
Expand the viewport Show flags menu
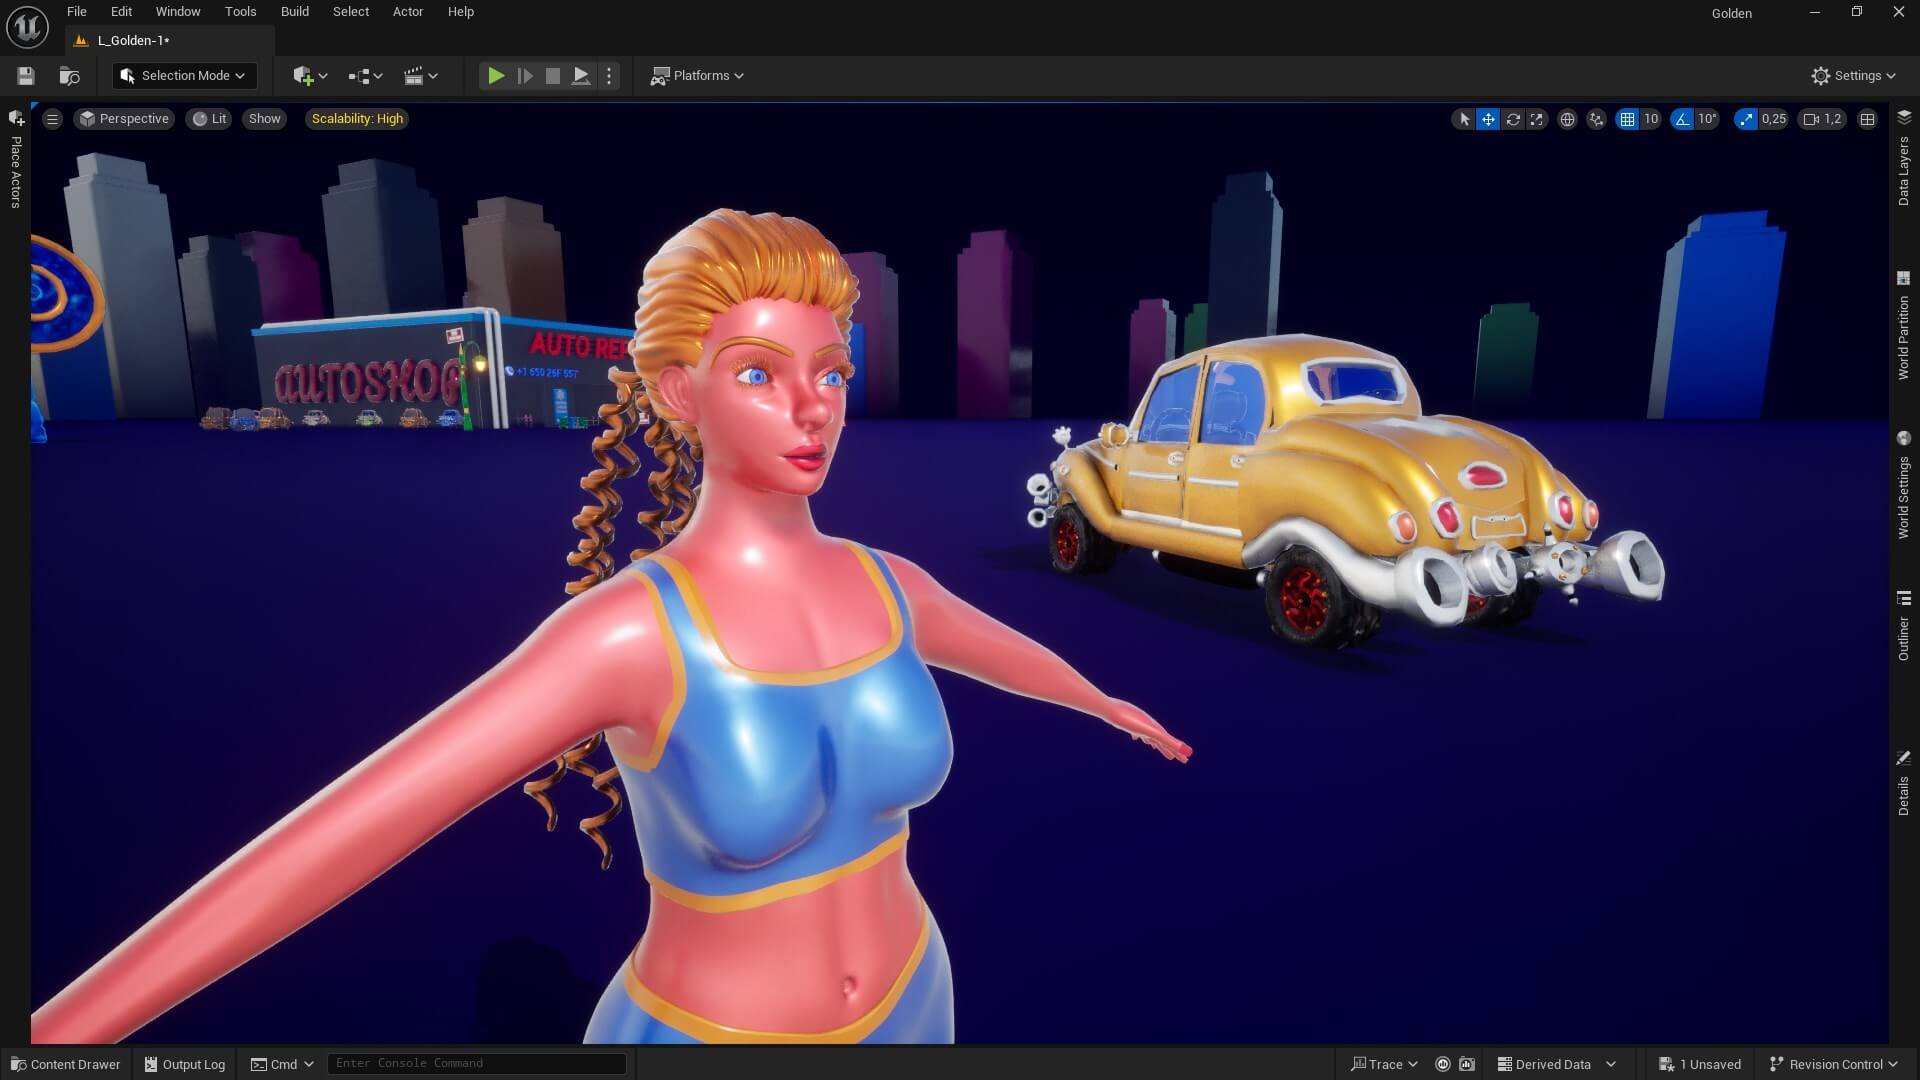(x=263, y=119)
